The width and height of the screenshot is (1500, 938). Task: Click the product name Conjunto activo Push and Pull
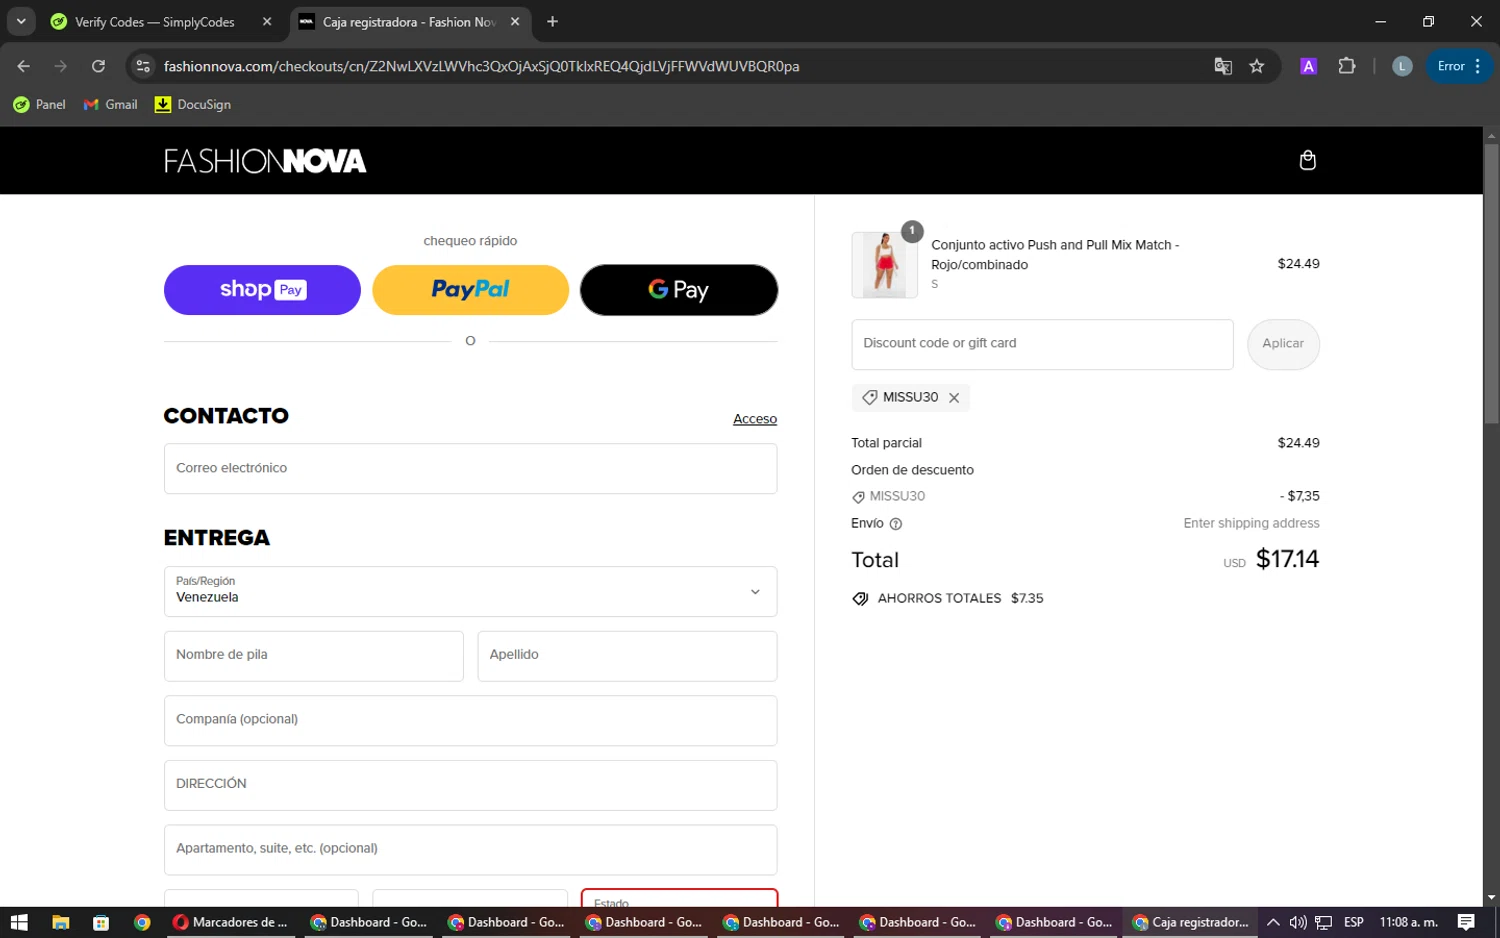1055,255
